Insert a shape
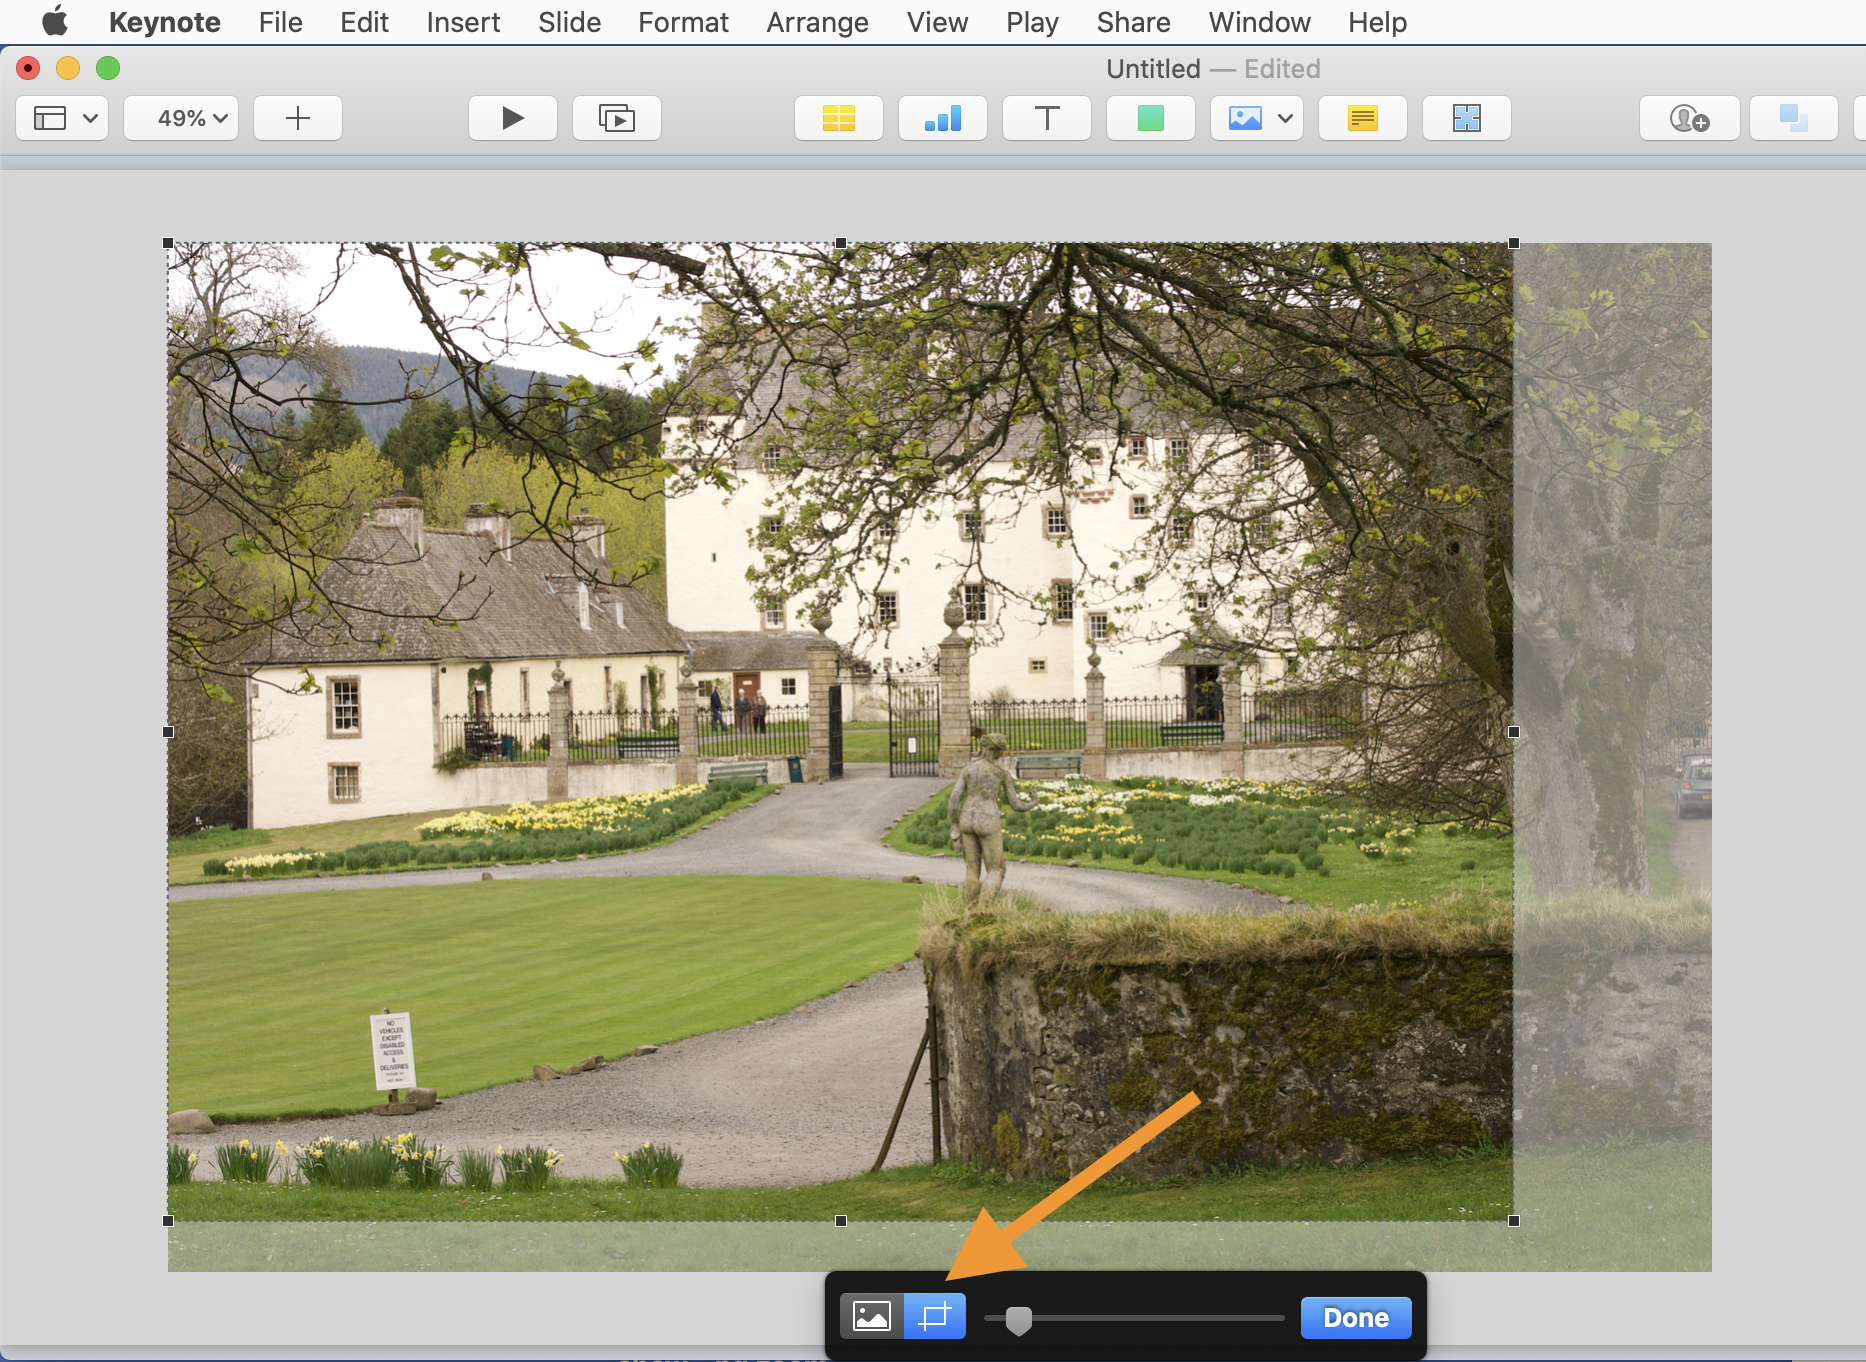 pos(1151,118)
